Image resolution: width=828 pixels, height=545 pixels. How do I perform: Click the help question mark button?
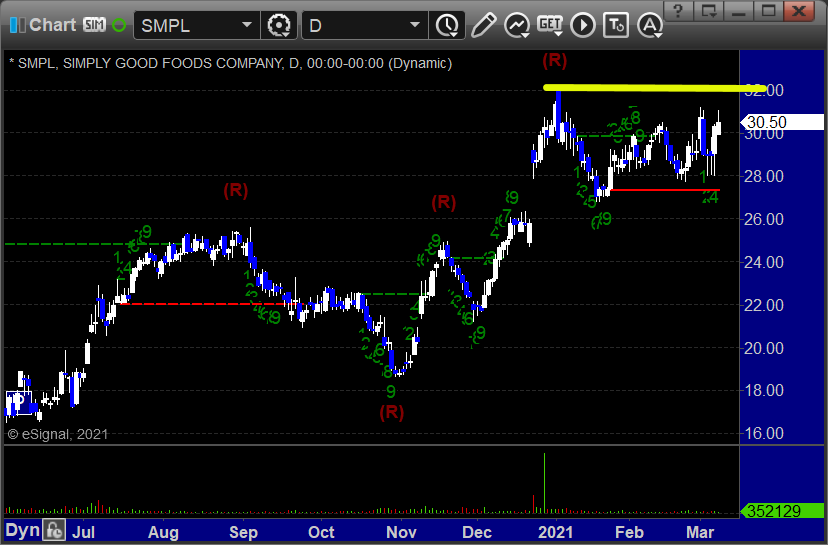coord(679,11)
